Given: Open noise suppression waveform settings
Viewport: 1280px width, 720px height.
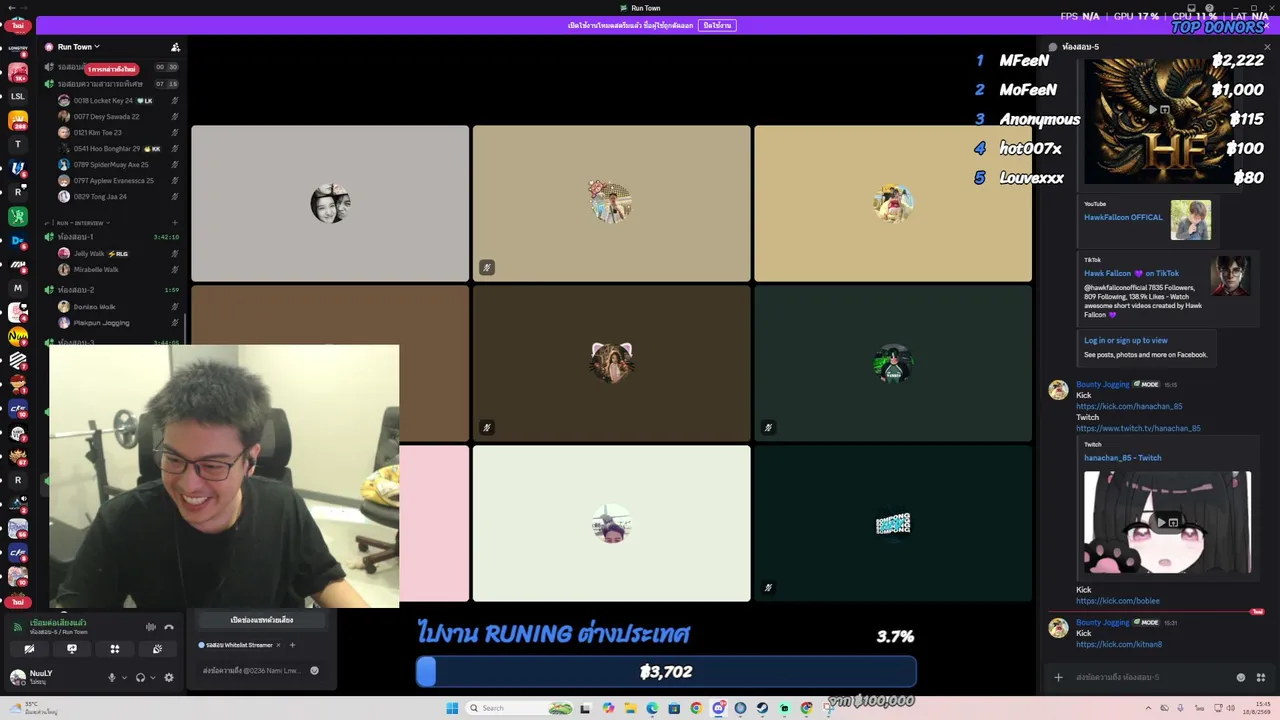Looking at the screenshot, I should (151, 627).
